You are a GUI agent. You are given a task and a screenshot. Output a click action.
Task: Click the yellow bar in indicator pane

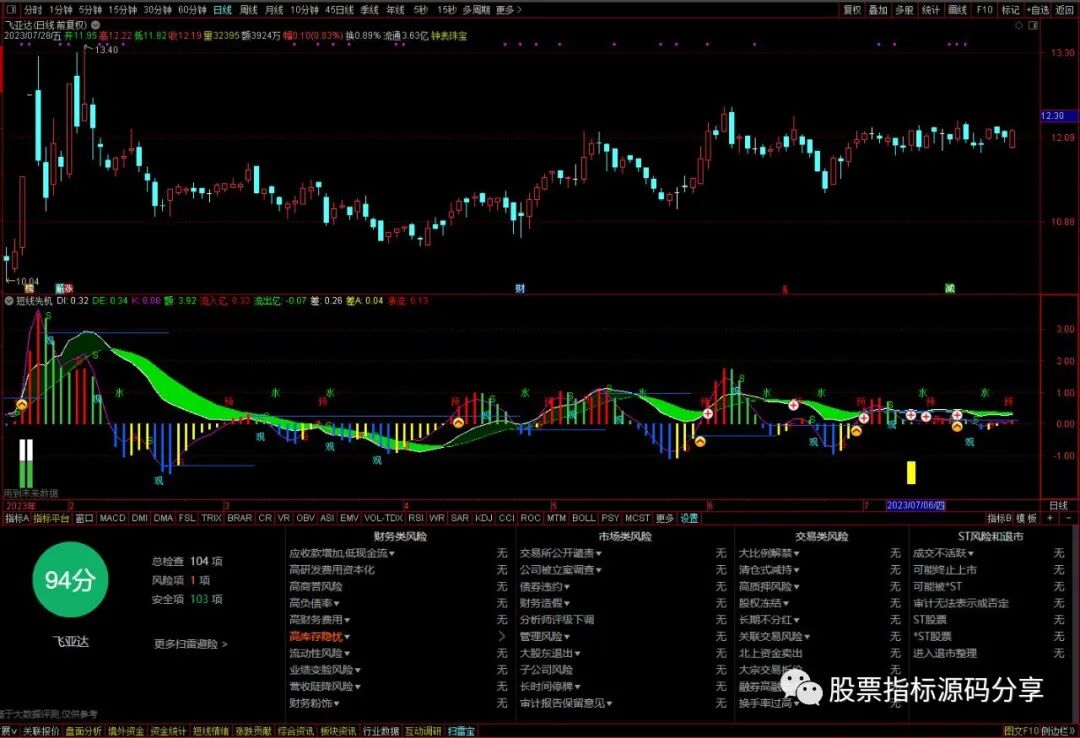[911, 472]
